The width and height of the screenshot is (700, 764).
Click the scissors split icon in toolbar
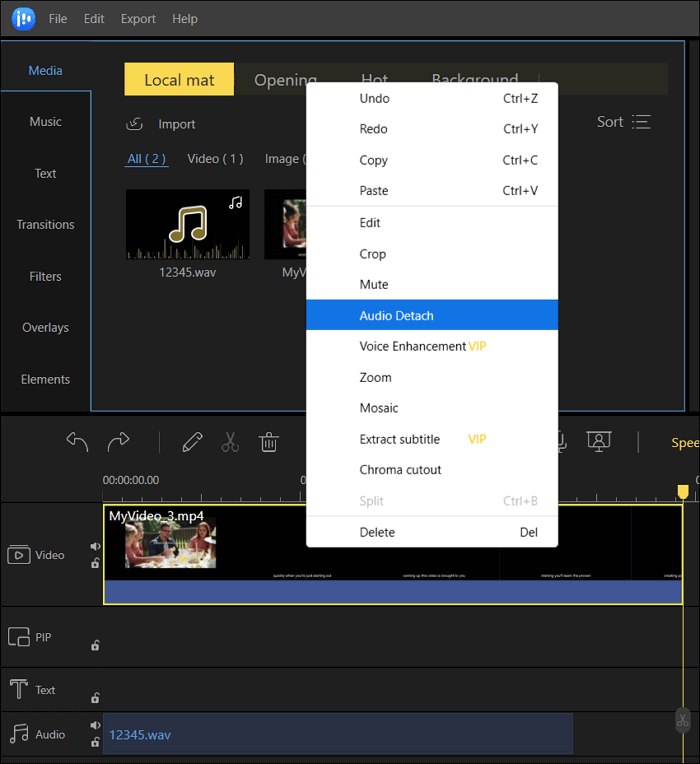(230, 442)
